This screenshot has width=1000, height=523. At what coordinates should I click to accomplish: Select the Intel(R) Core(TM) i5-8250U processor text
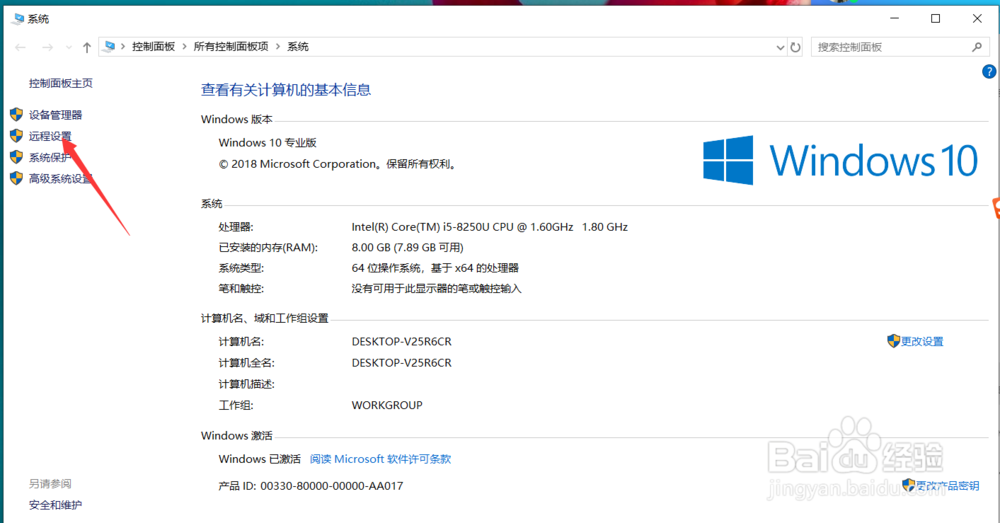pyautogui.click(x=489, y=227)
